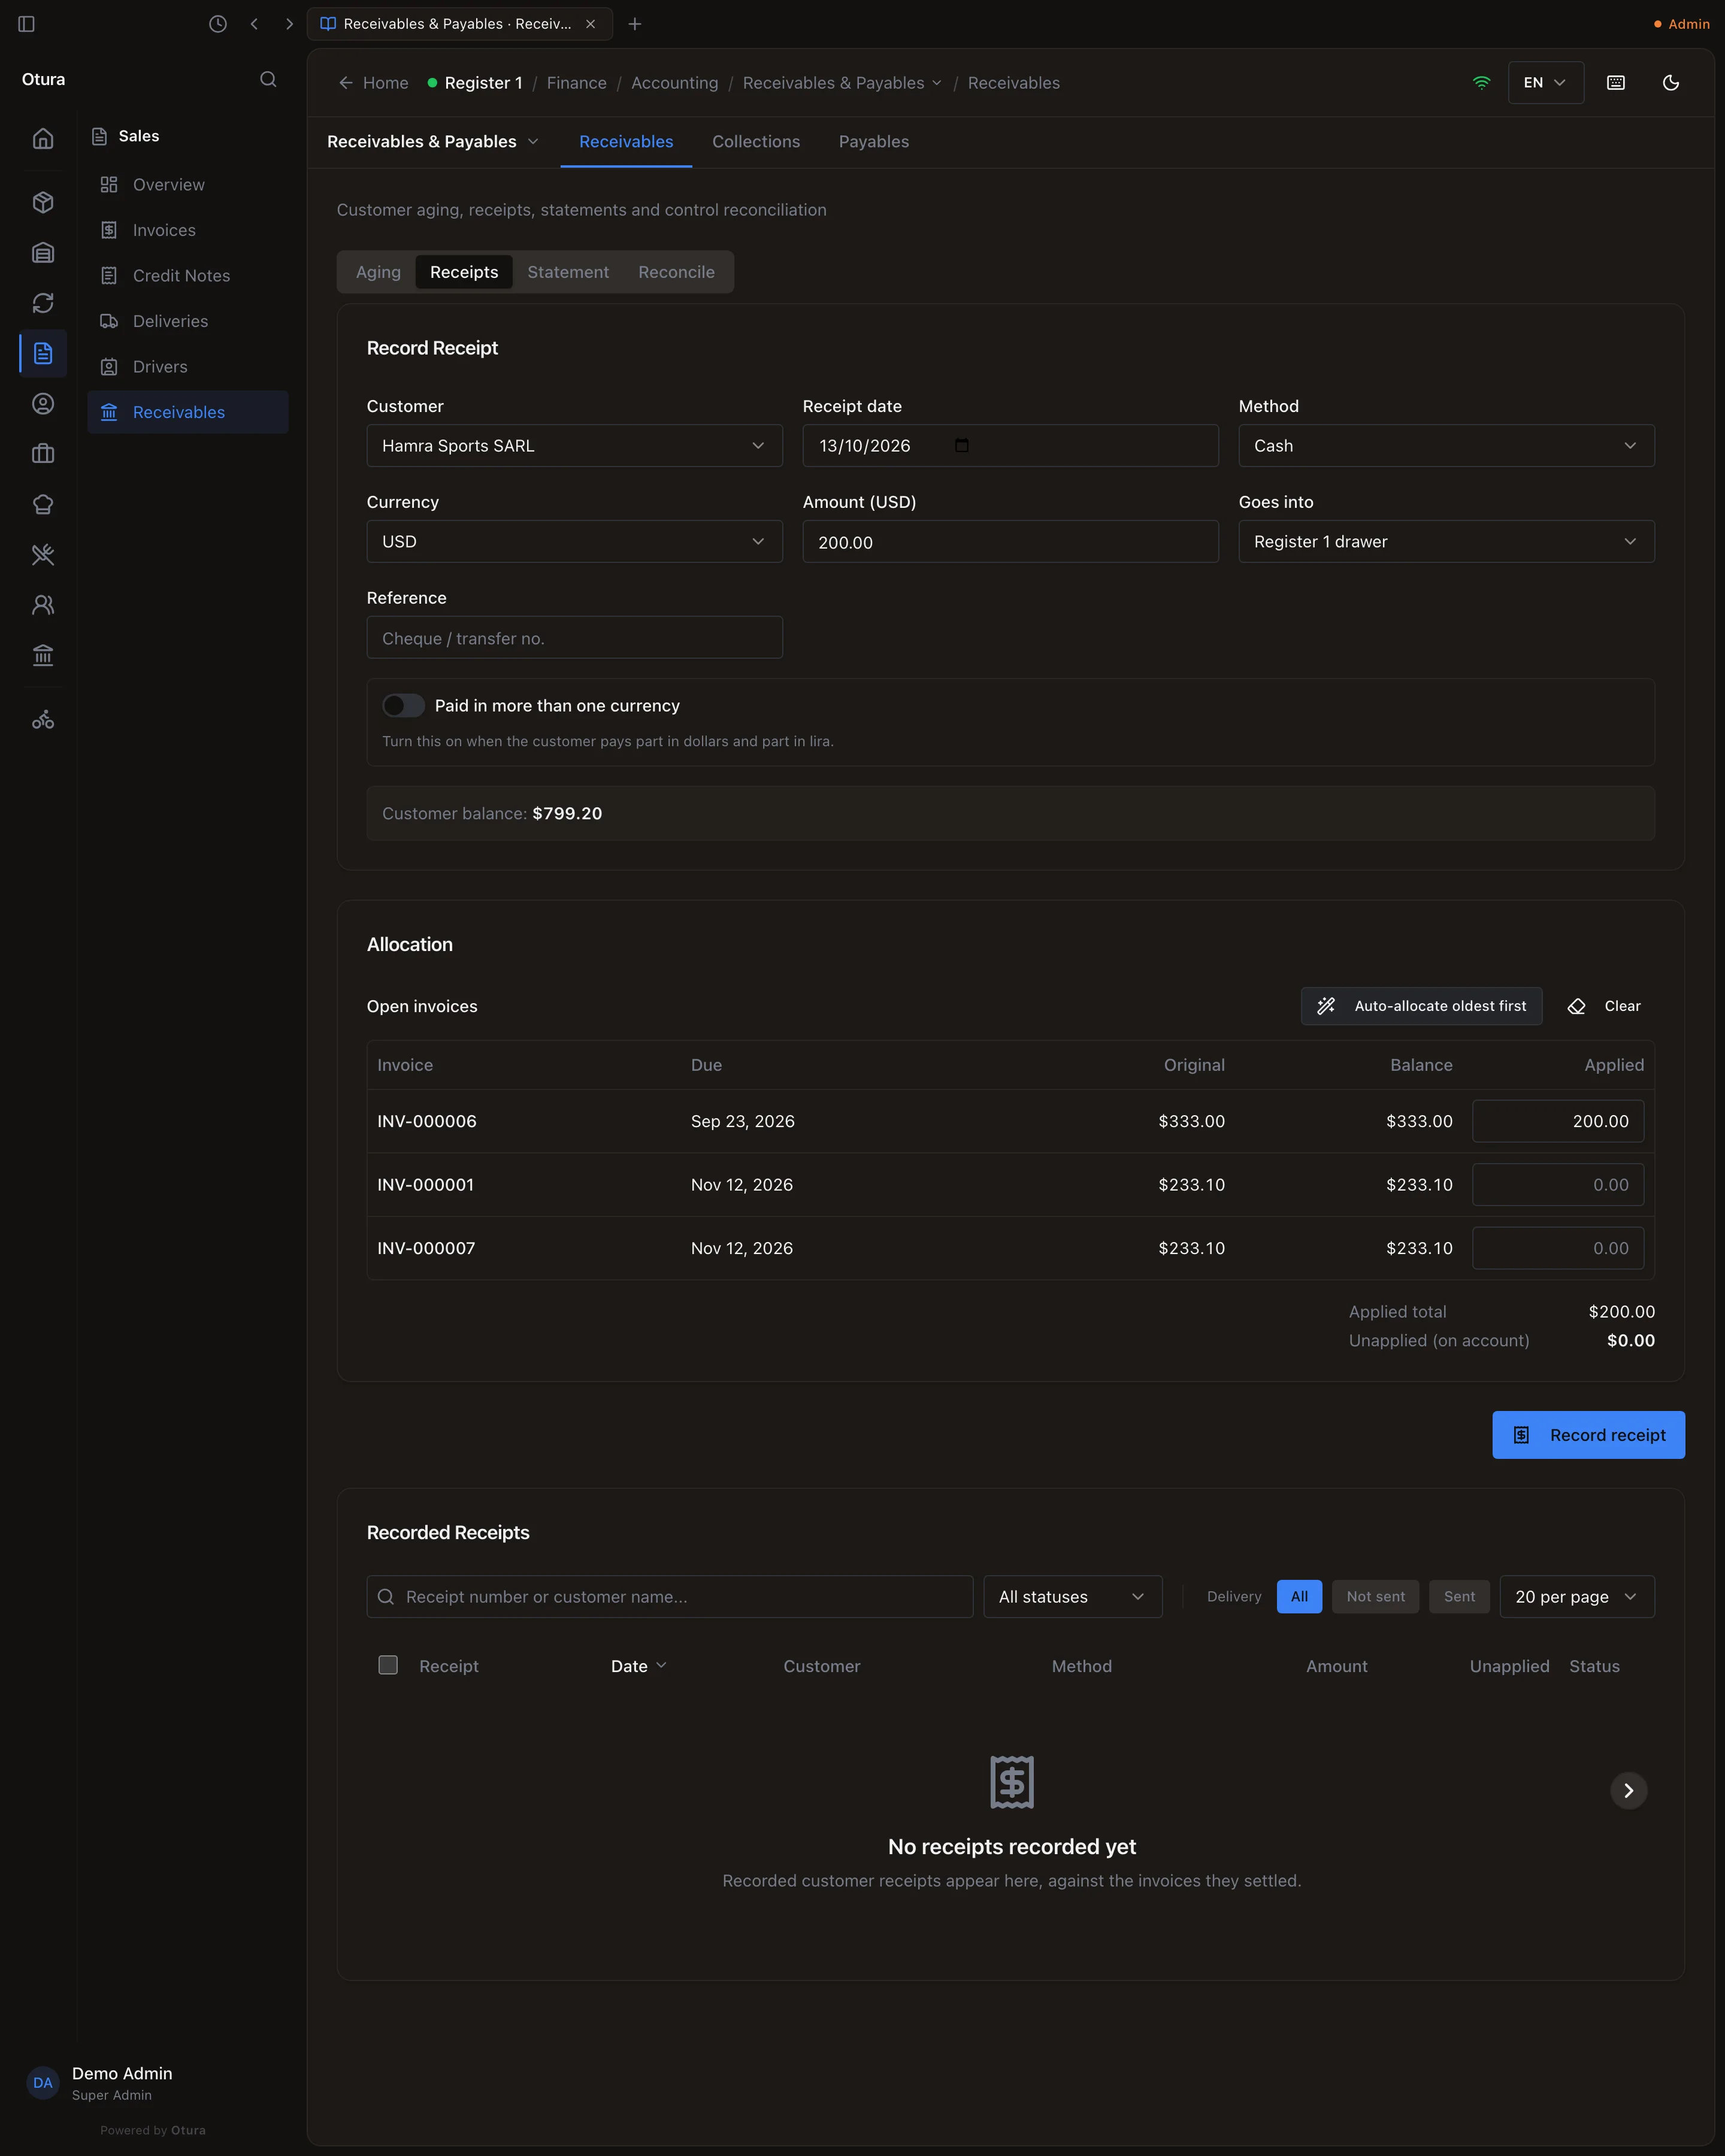Filter delivery by Sent
This screenshot has height=2156, width=1725.
(x=1459, y=1597)
